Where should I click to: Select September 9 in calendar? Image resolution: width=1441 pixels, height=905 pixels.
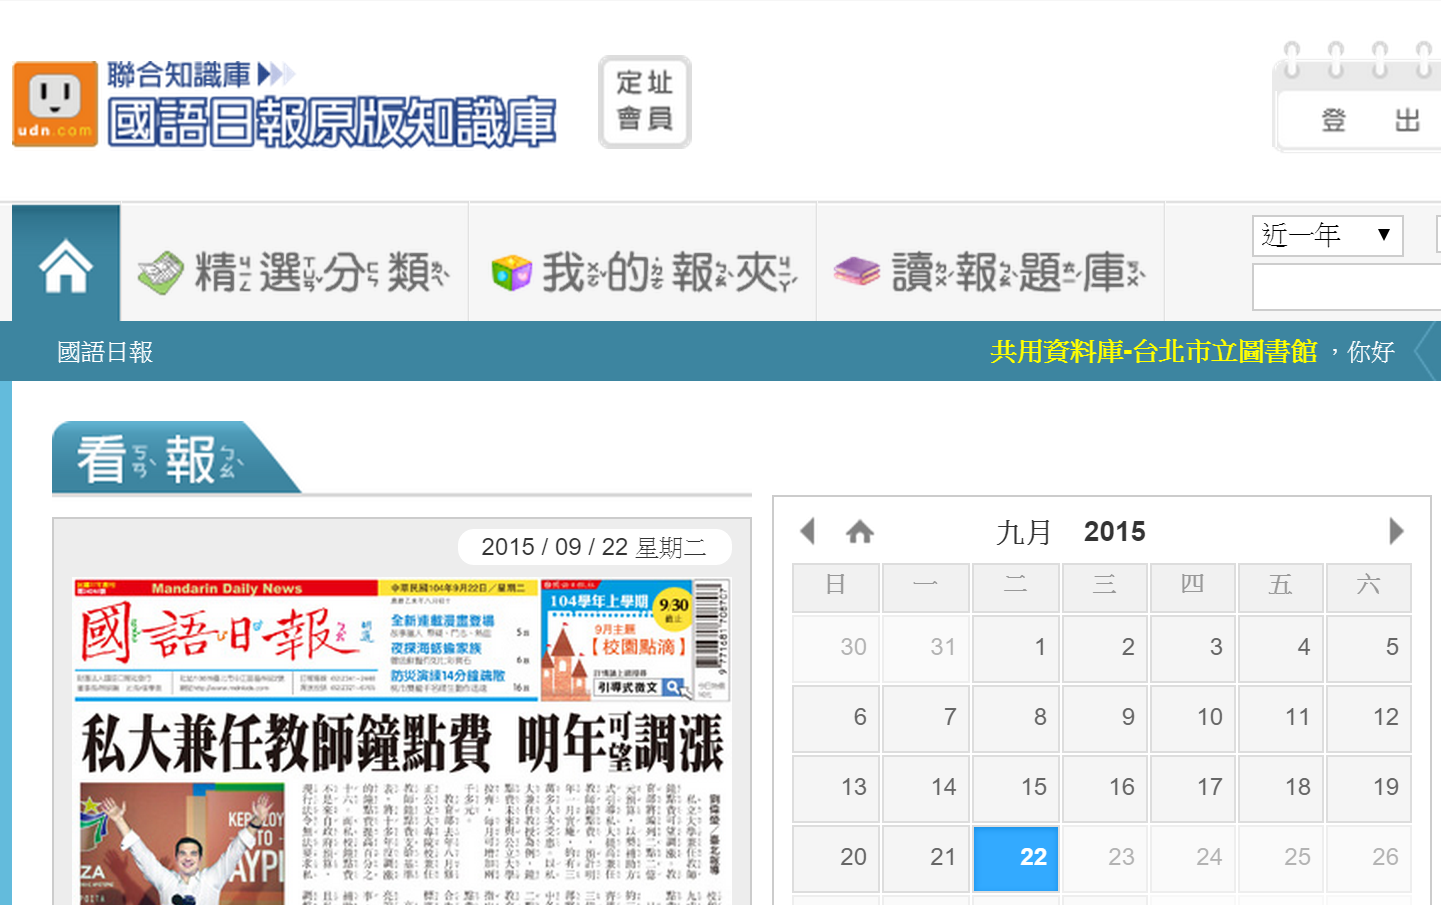(x=1104, y=718)
